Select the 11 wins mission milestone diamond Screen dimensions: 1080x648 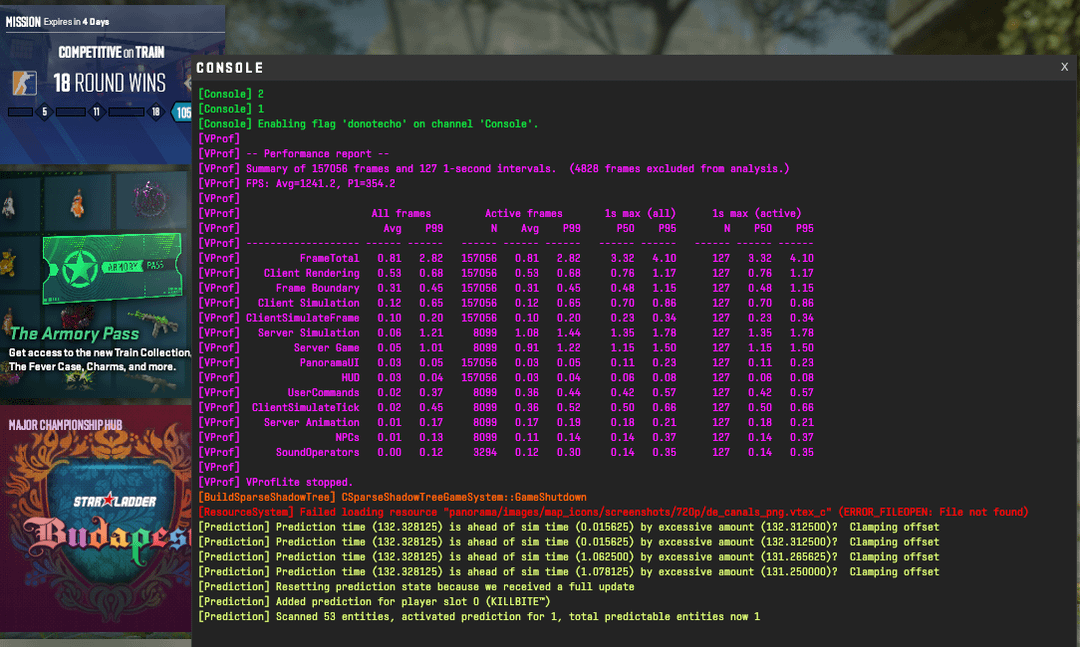(97, 112)
